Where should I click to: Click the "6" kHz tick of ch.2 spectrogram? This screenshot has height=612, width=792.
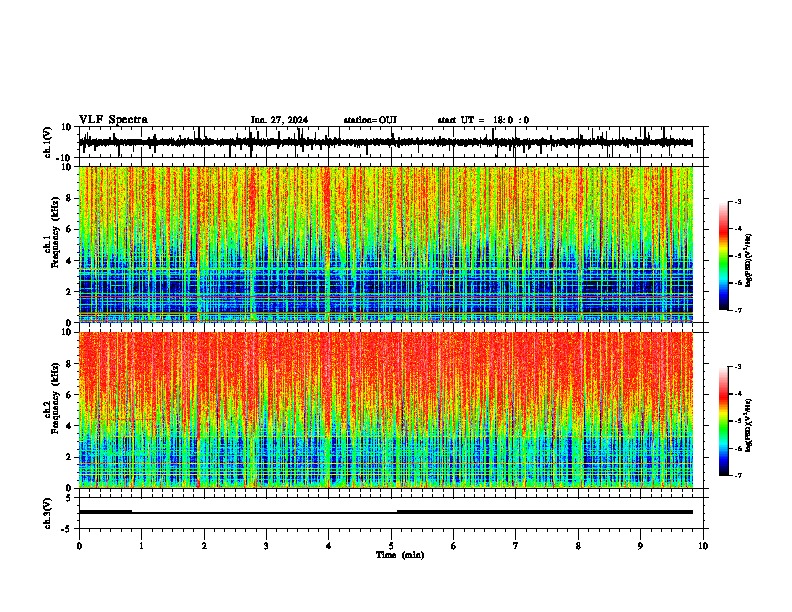tap(69, 395)
